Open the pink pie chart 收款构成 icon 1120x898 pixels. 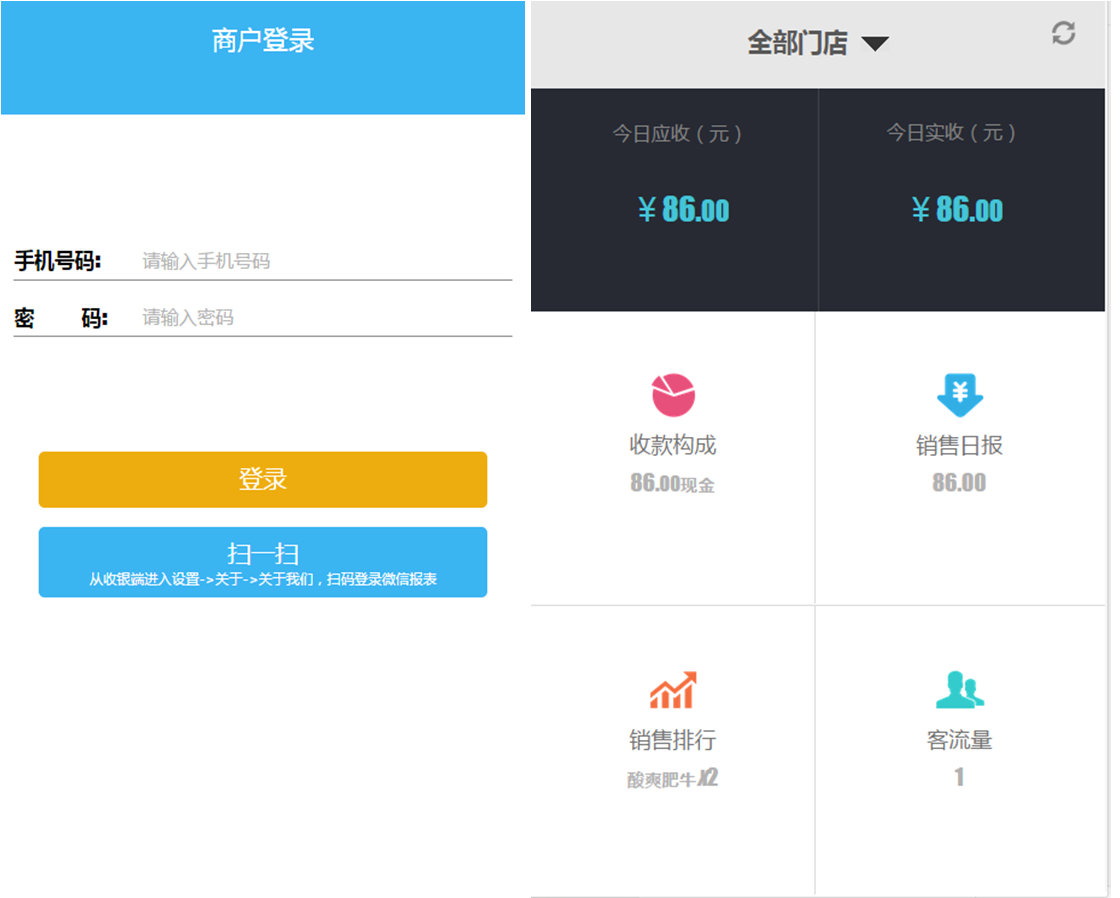point(673,394)
